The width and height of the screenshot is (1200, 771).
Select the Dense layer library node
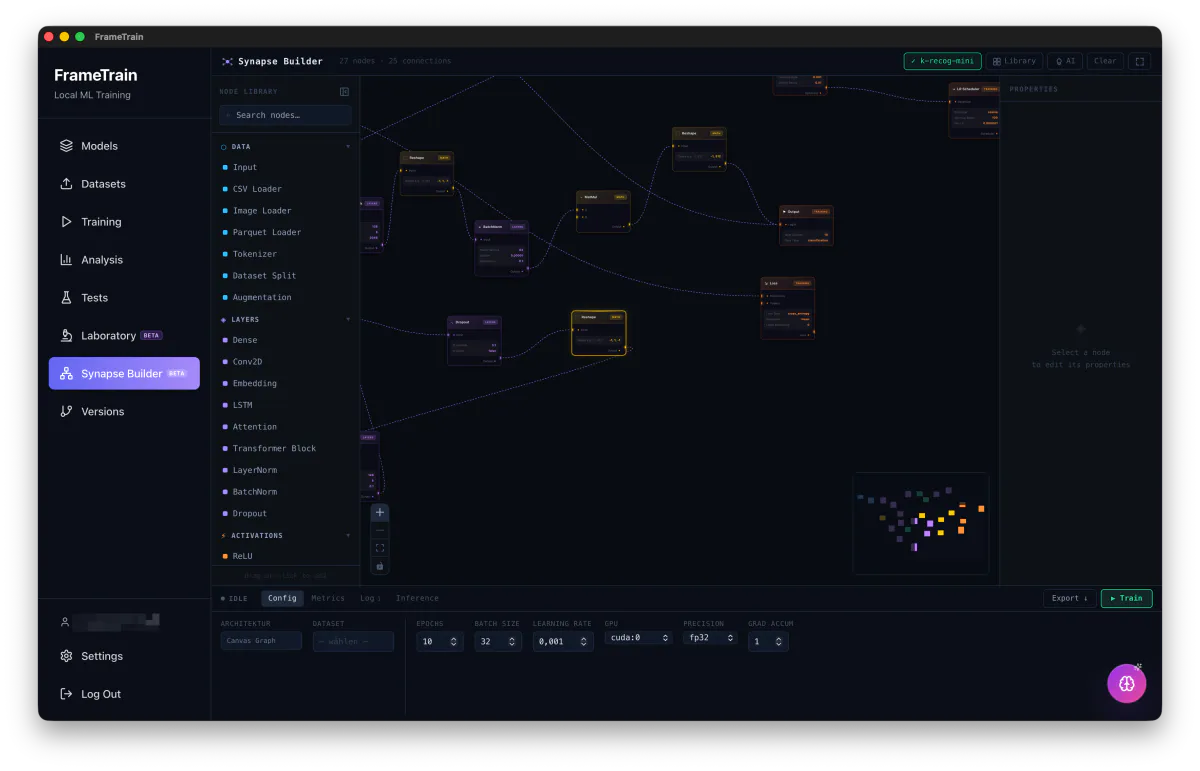[285, 341]
